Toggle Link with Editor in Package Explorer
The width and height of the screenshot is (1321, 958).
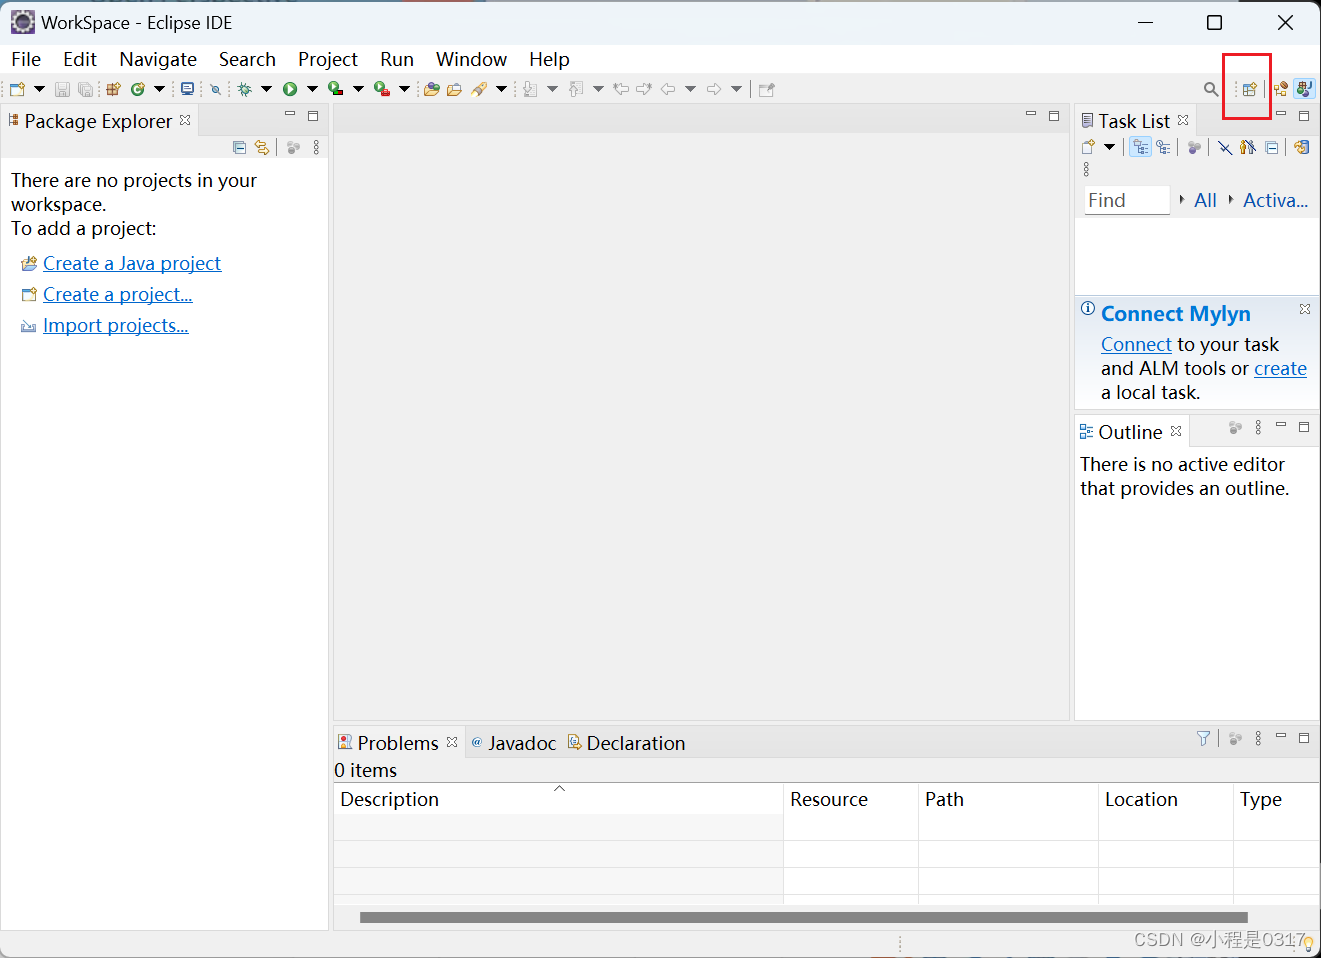pos(262,147)
